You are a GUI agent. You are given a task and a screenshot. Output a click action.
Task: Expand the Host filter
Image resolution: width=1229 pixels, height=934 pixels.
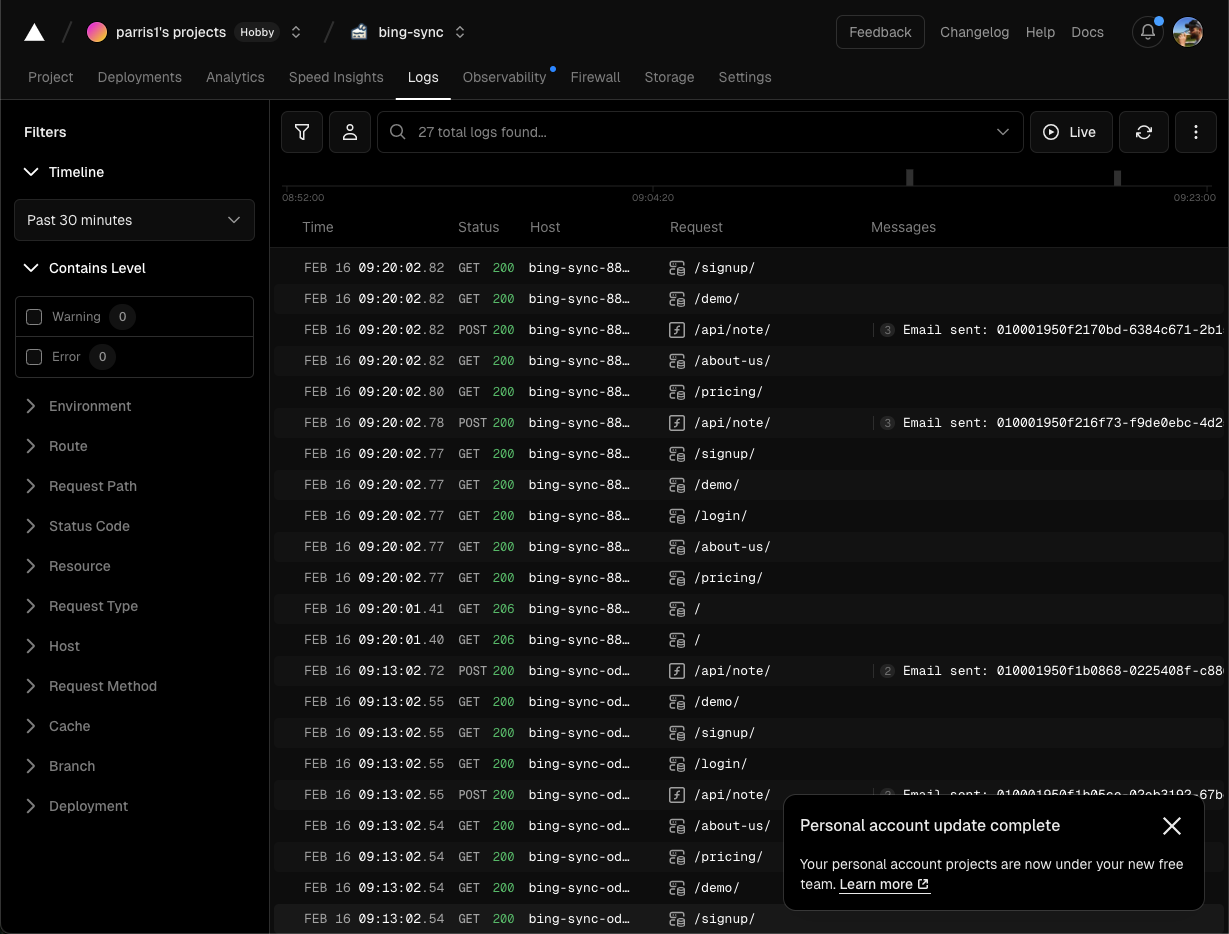51,646
